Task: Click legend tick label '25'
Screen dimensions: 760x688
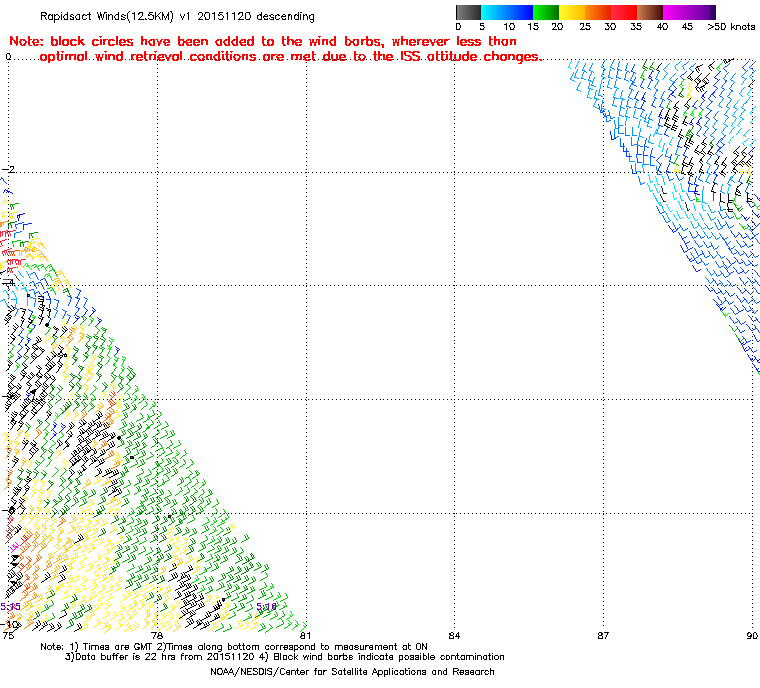Action: [585, 27]
